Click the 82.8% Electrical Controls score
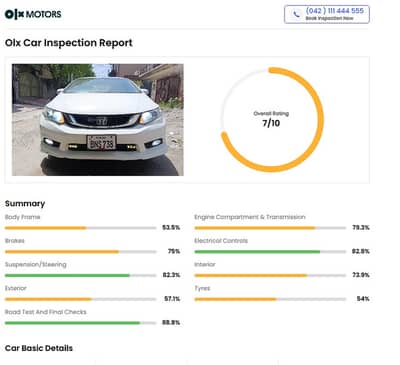 [x=361, y=251]
